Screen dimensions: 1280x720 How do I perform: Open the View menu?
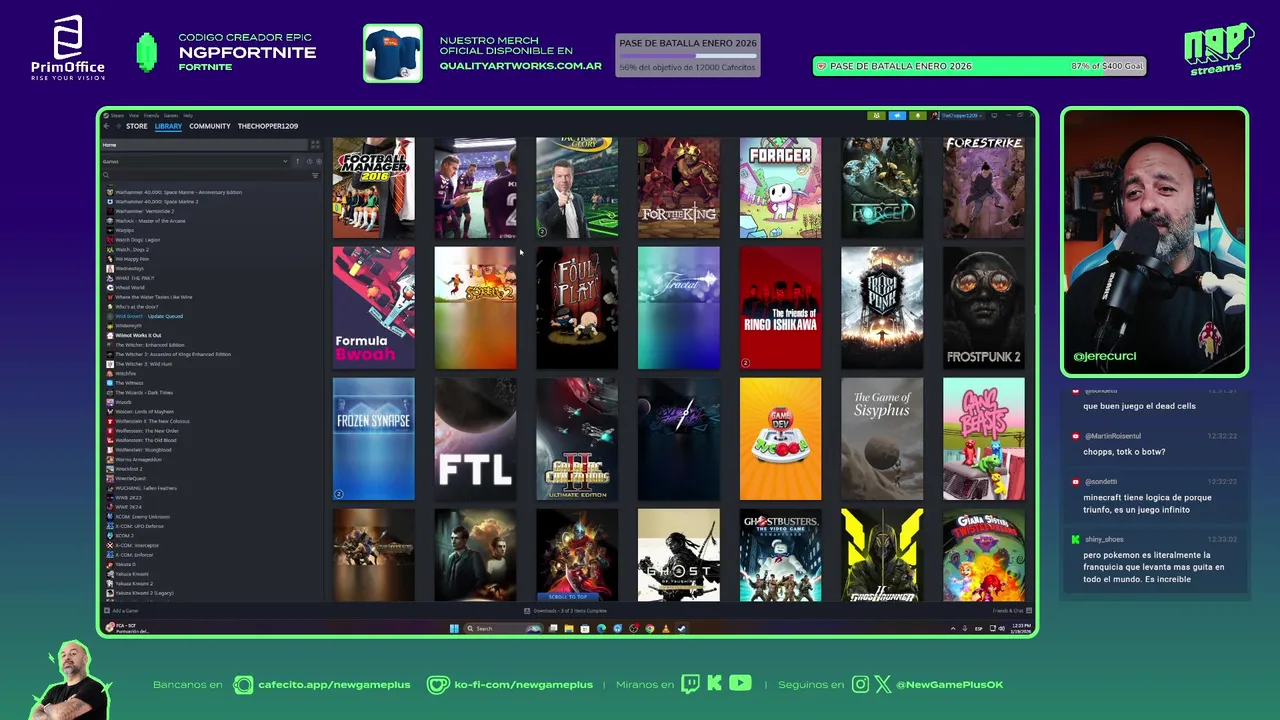pyautogui.click(x=134, y=116)
